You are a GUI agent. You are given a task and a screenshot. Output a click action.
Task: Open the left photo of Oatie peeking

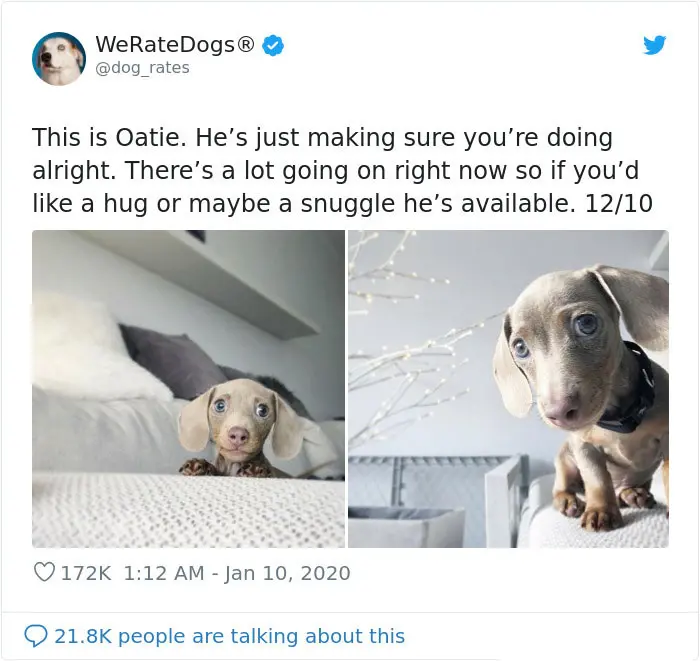188,389
